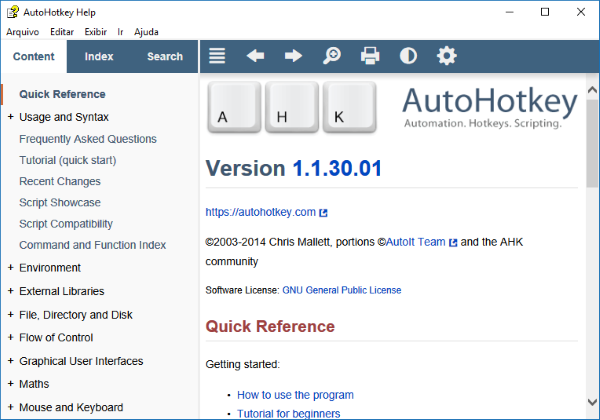Viewport: 600px width, 420px height.
Task: Switch to the Search tab
Action: (165, 57)
